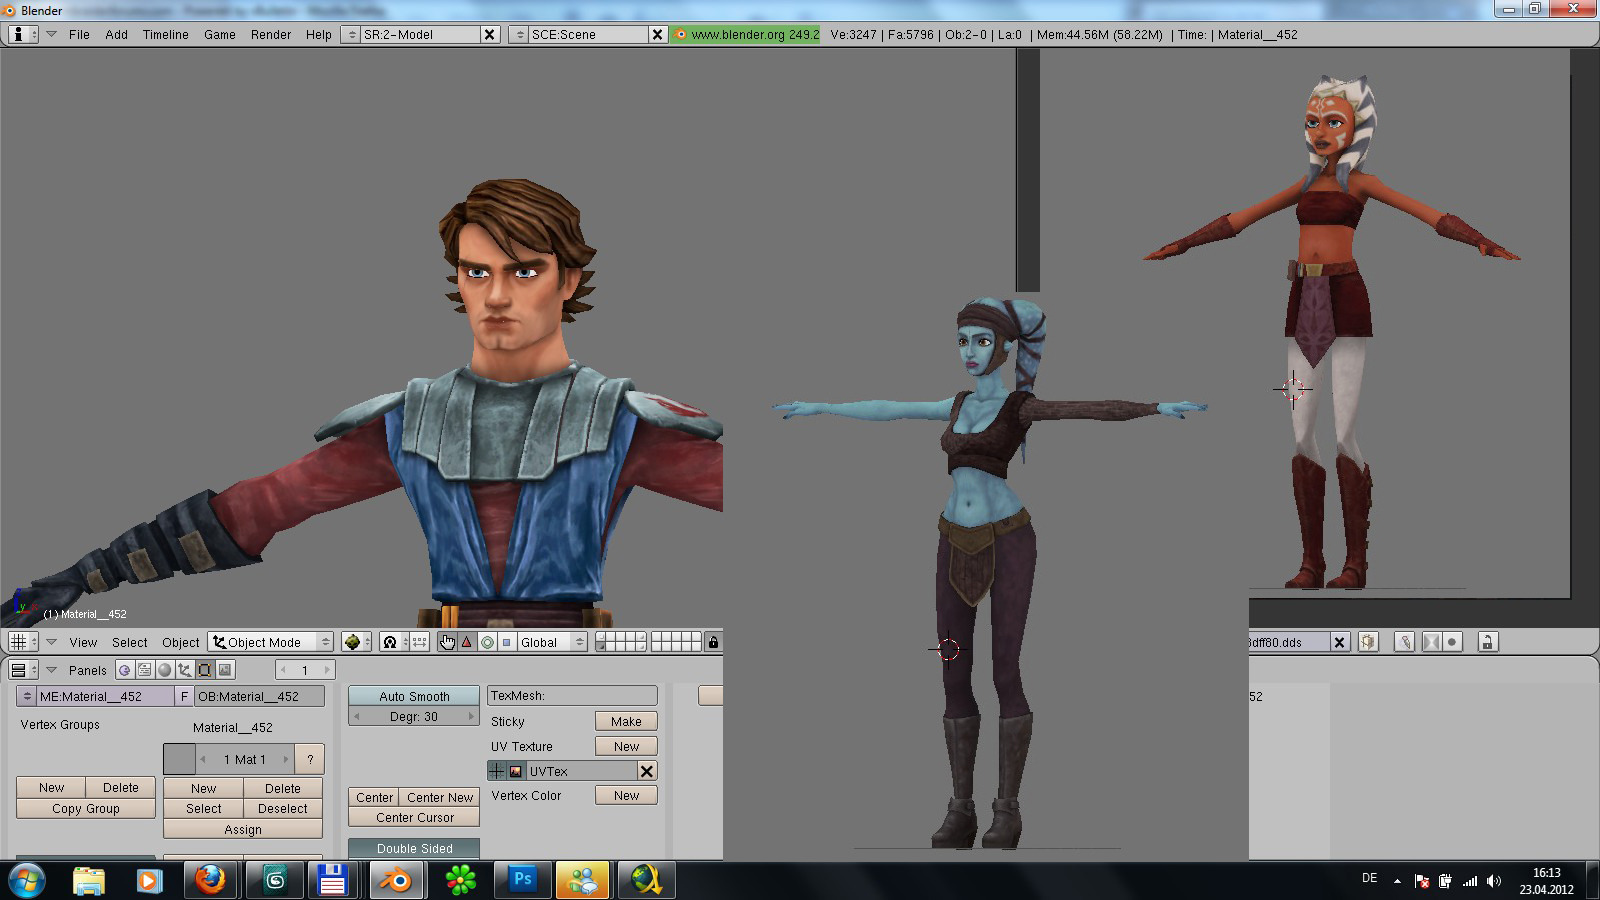
Task: Open the viewport draw type selector
Action: (x=356, y=642)
